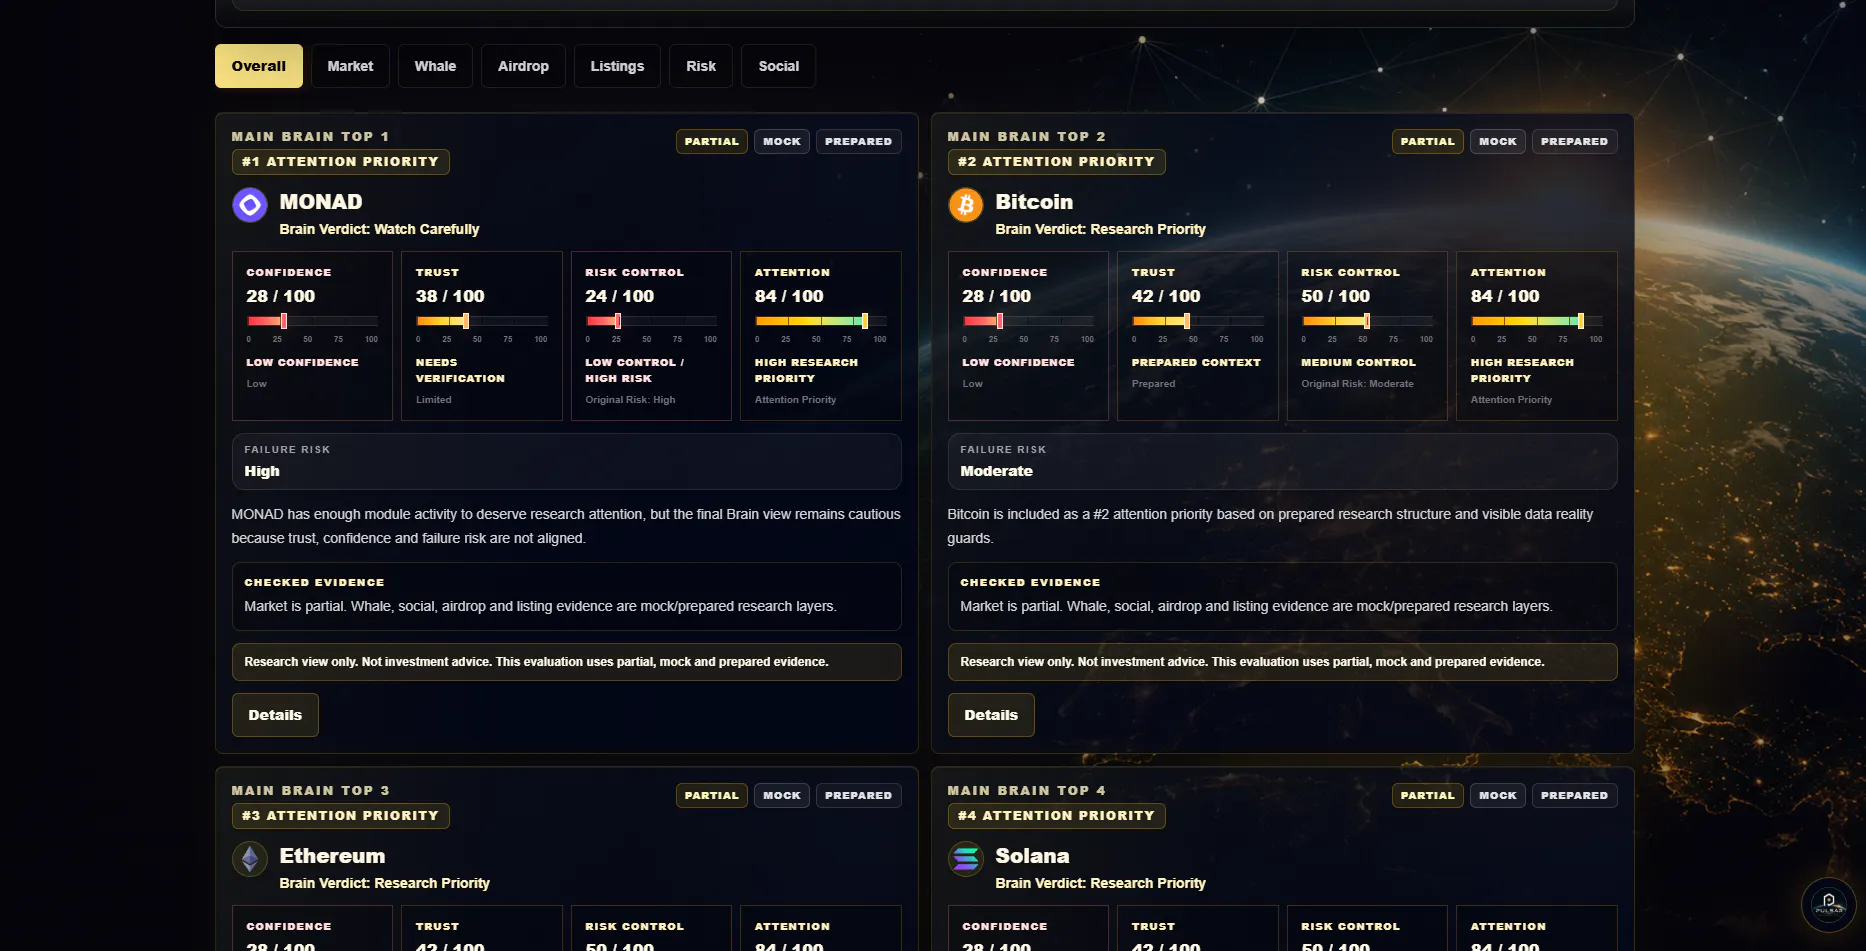Viewport: 1866px width, 951px height.
Task: Click the 'LOW CONTROL / HIGH RISK' label
Action: (635, 371)
